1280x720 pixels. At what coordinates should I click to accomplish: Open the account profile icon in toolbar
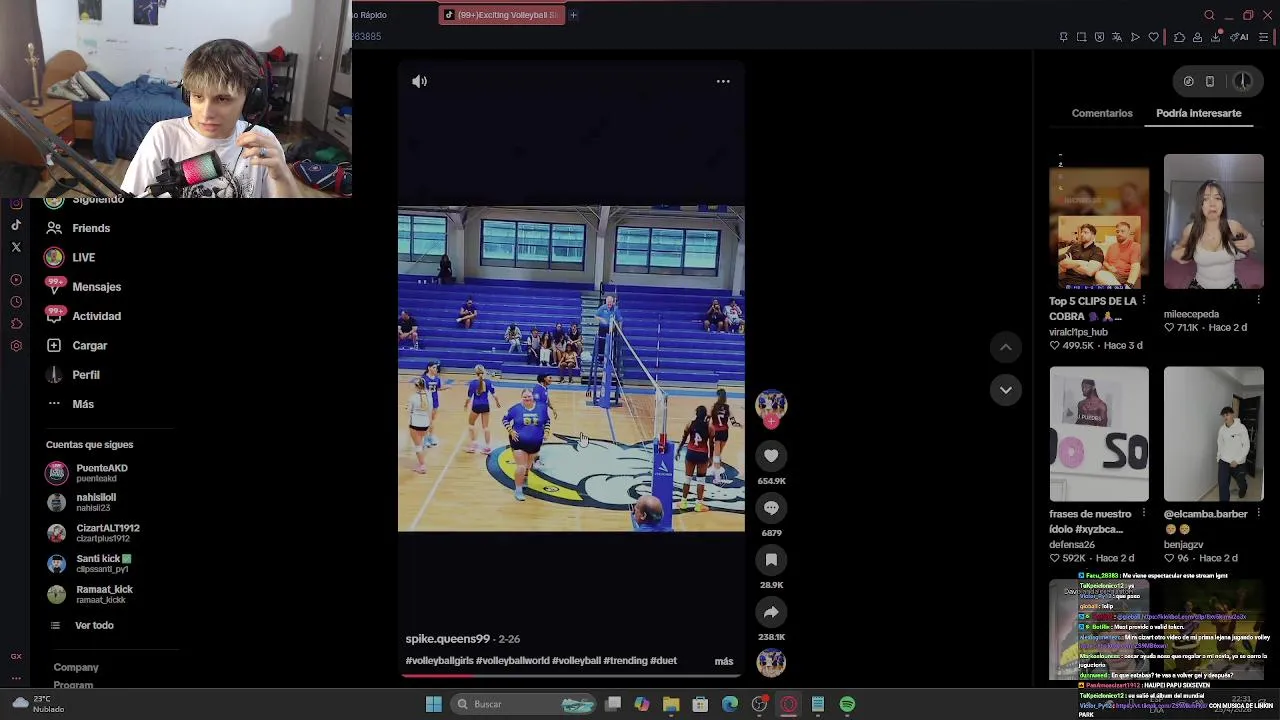1197,37
